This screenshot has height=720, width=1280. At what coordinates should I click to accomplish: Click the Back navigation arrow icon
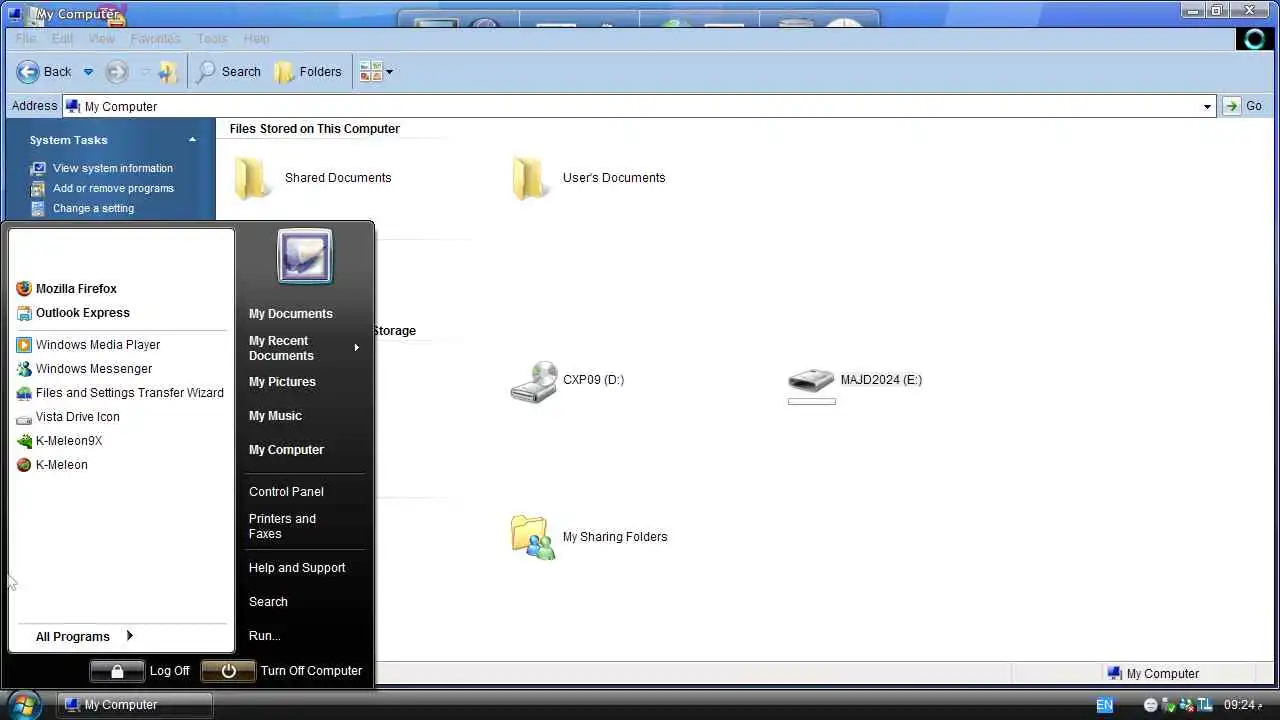tap(28, 72)
